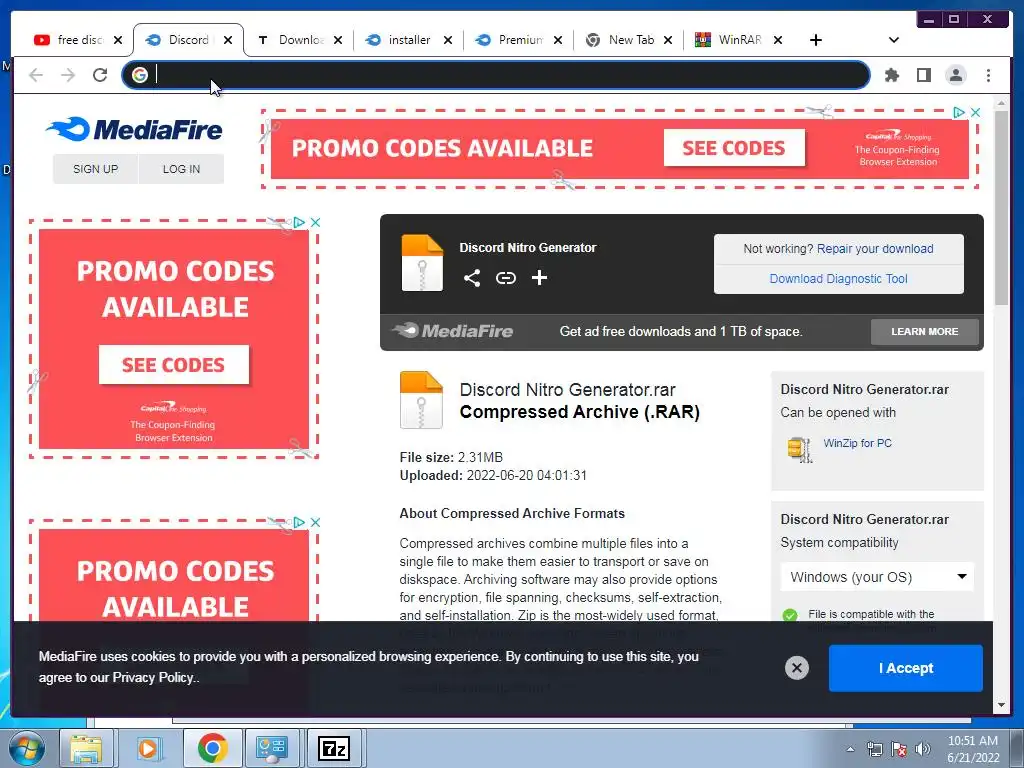This screenshot has height=768, width=1024.
Task: Click the taskbar clock showing 10:51 AM
Action: 973,749
